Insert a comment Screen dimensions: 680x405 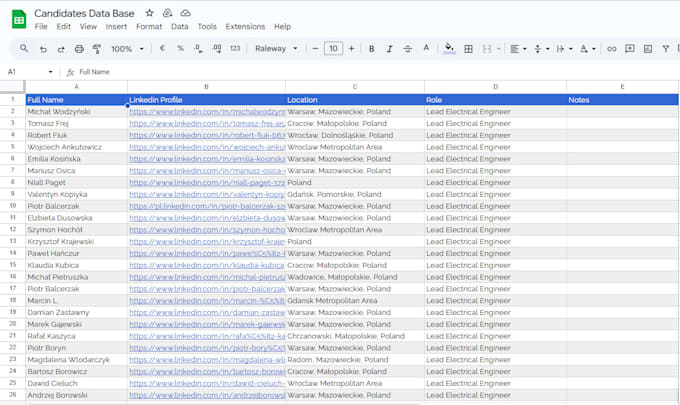click(x=630, y=49)
